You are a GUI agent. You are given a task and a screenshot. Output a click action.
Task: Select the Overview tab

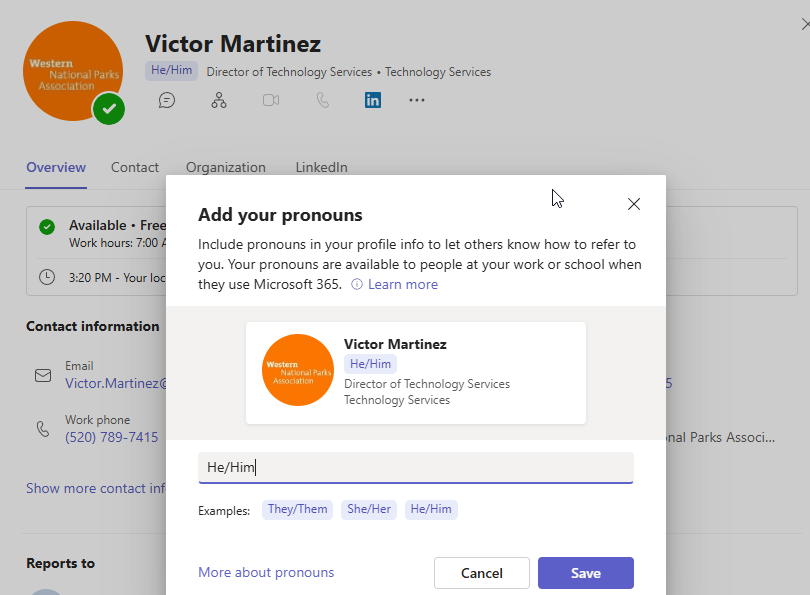click(x=56, y=167)
